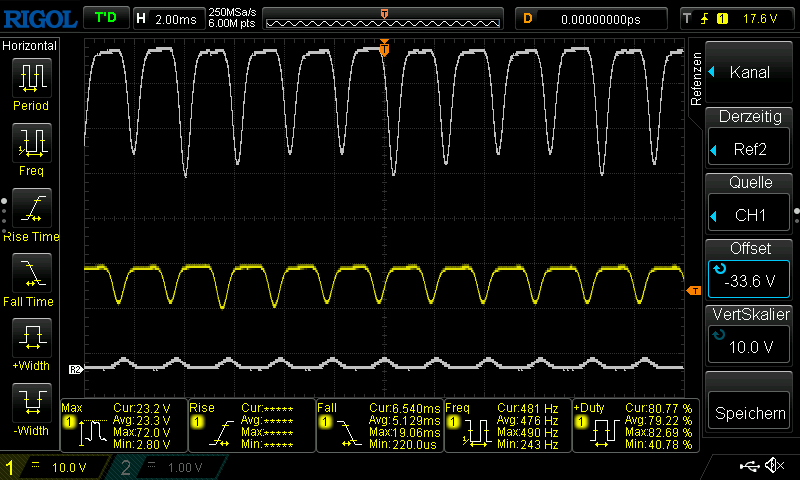The image size is (800, 480).
Task: Choose the Rise Time measurement icon
Action: coord(31,208)
